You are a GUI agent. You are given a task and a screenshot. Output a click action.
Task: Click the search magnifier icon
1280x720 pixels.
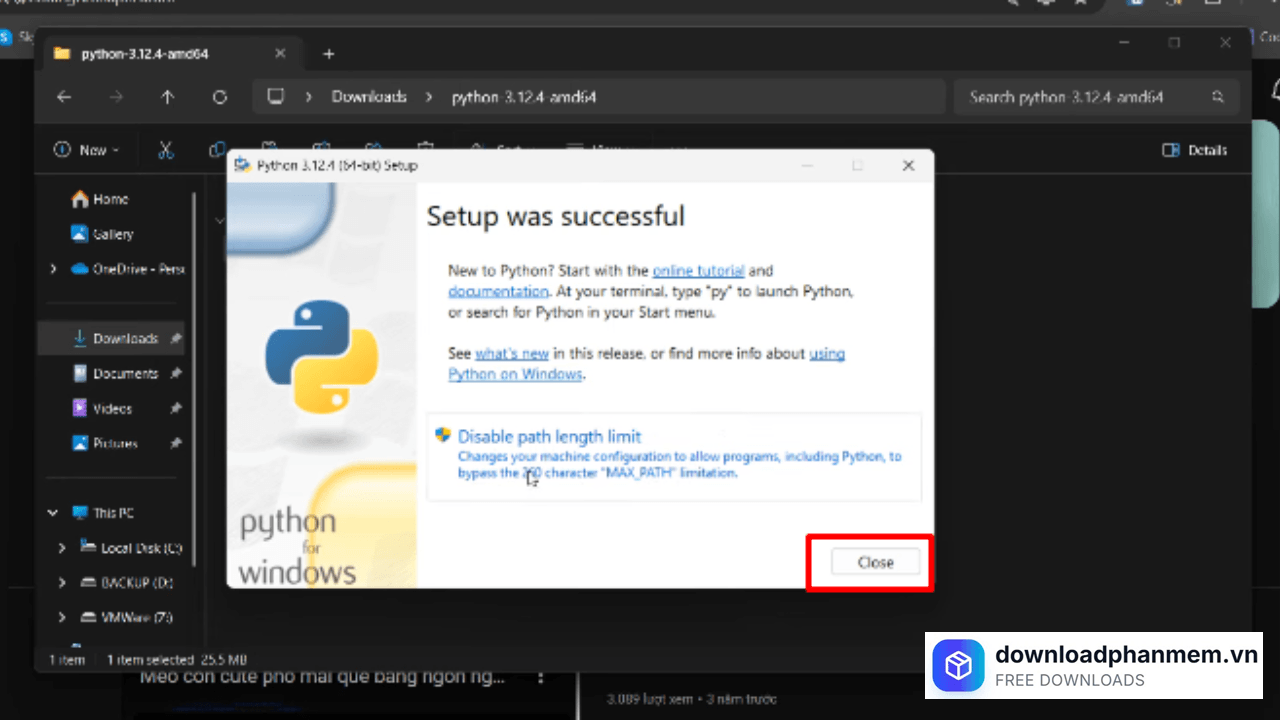(x=1217, y=97)
